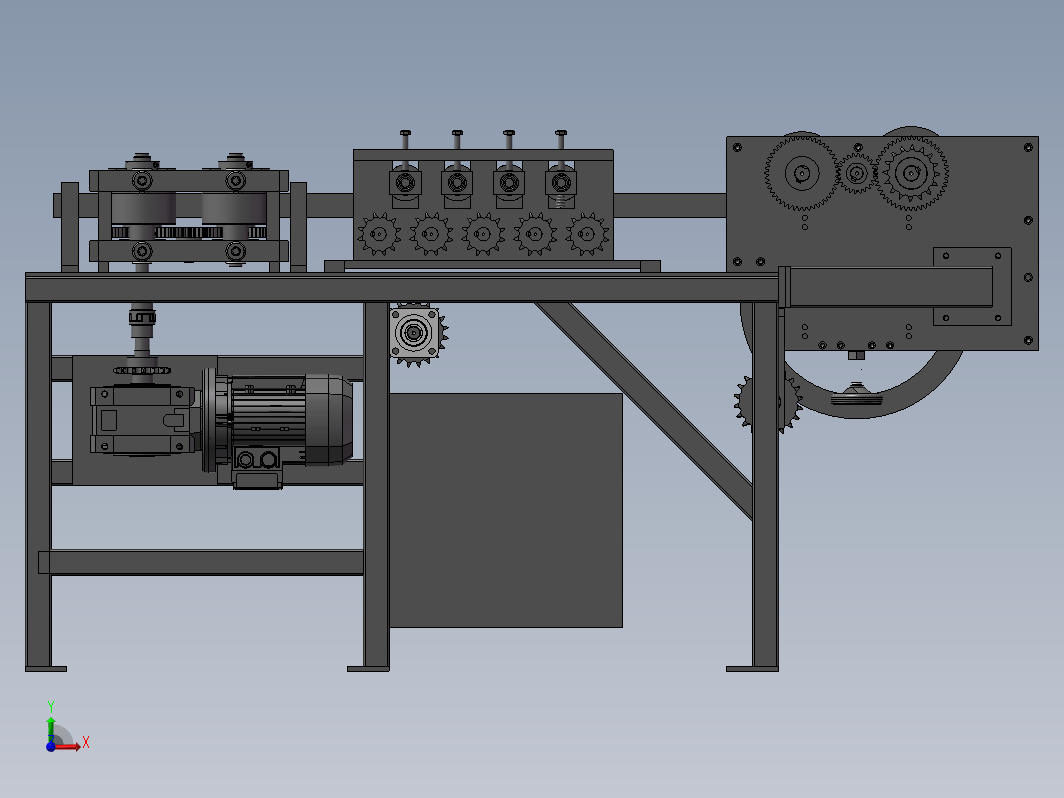Select the motor's rounded fan cover end

tap(329, 420)
